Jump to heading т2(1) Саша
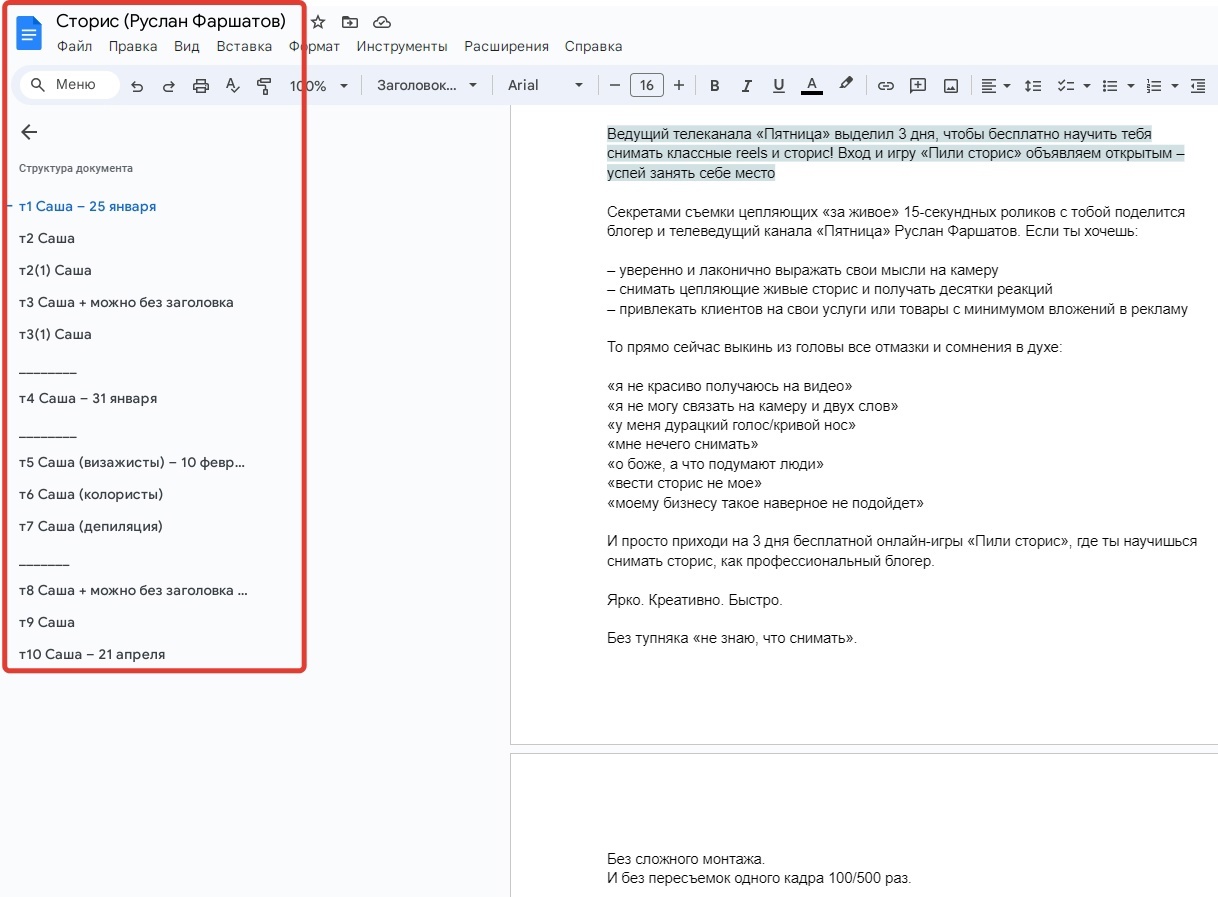This screenshot has width=1218, height=897. [x=55, y=270]
